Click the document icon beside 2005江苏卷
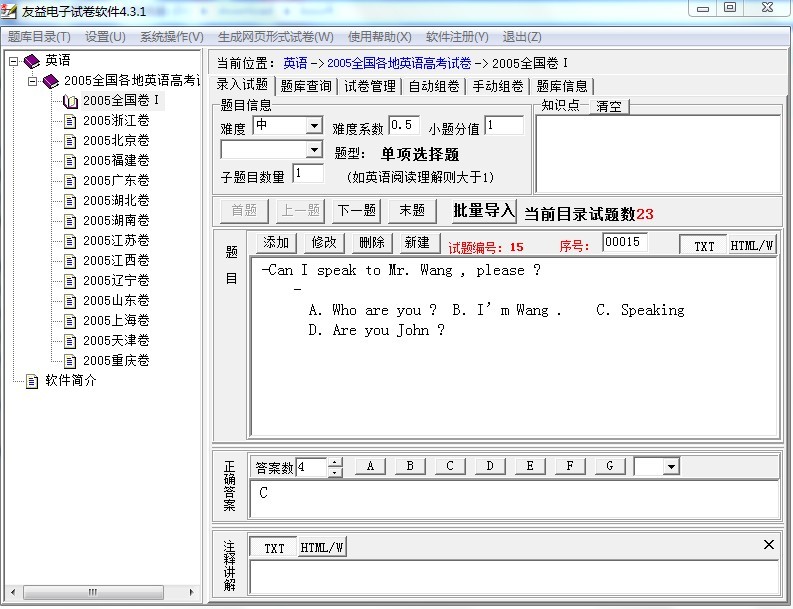 coord(70,241)
